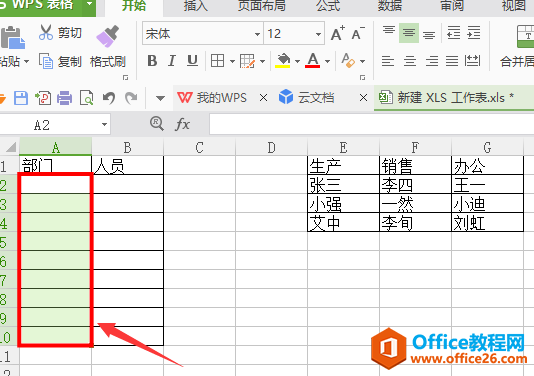Screen dimensions: 534x376
Task: Click the Save floppy disk icon
Action: (21, 98)
